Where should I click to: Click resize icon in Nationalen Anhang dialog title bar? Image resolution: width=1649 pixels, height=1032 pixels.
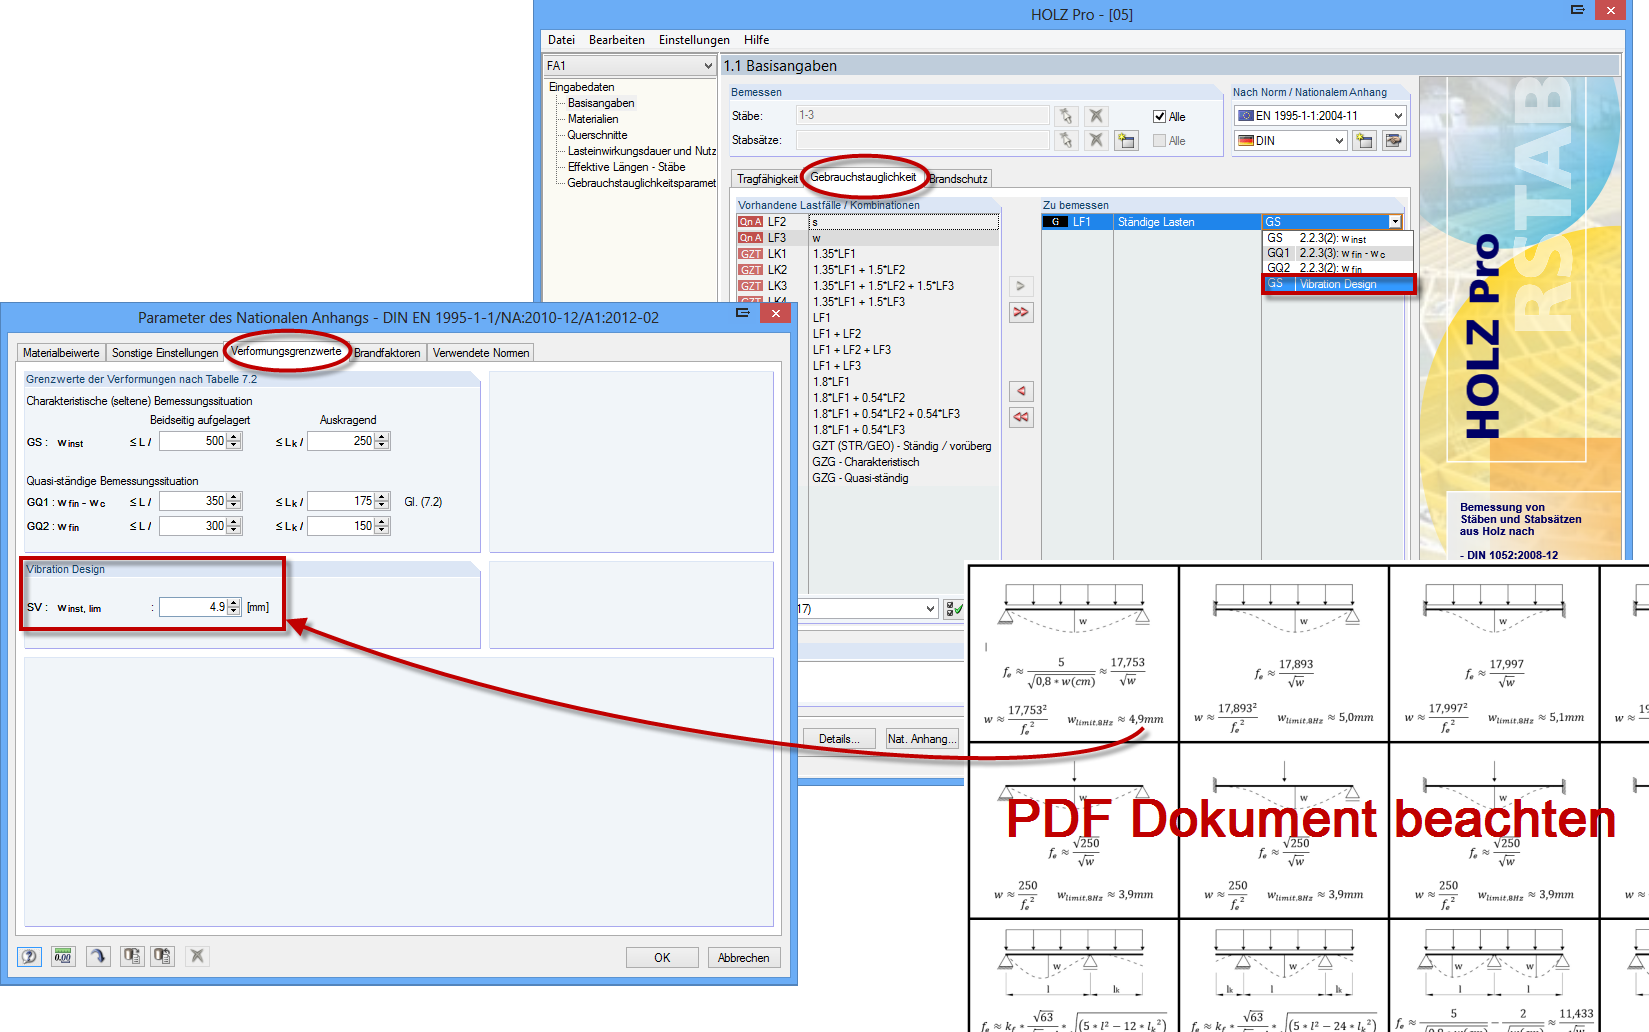coord(742,313)
